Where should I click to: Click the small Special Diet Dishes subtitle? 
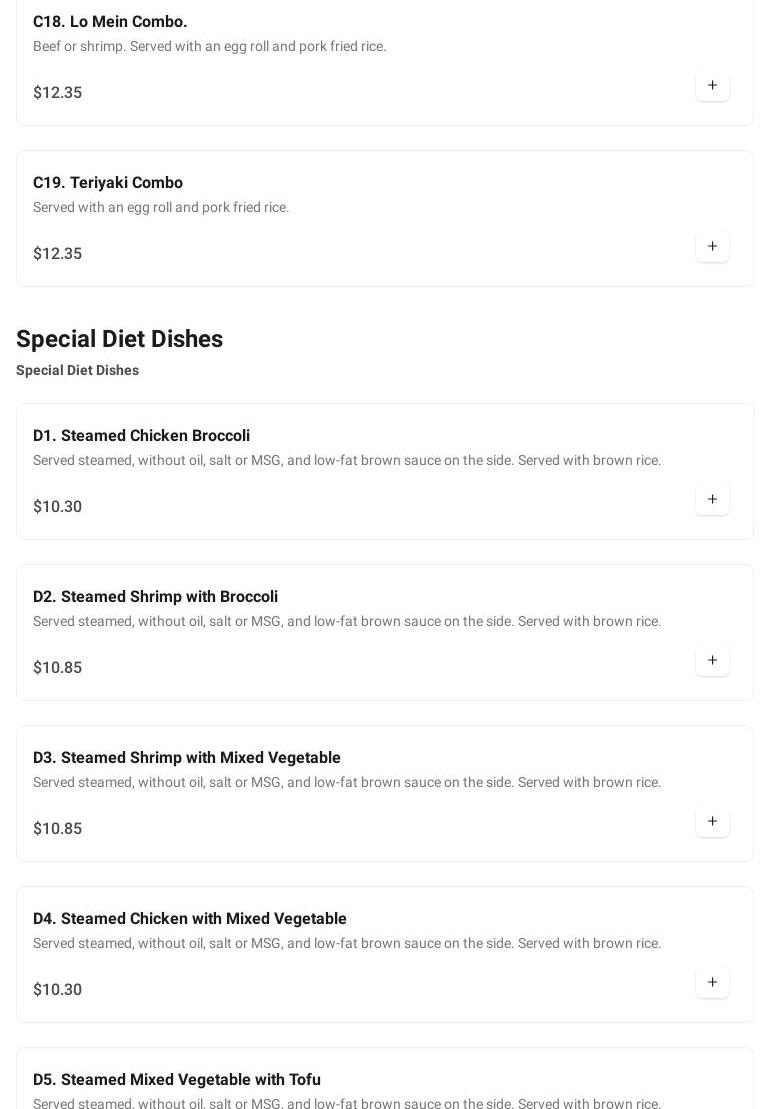click(77, 370)
